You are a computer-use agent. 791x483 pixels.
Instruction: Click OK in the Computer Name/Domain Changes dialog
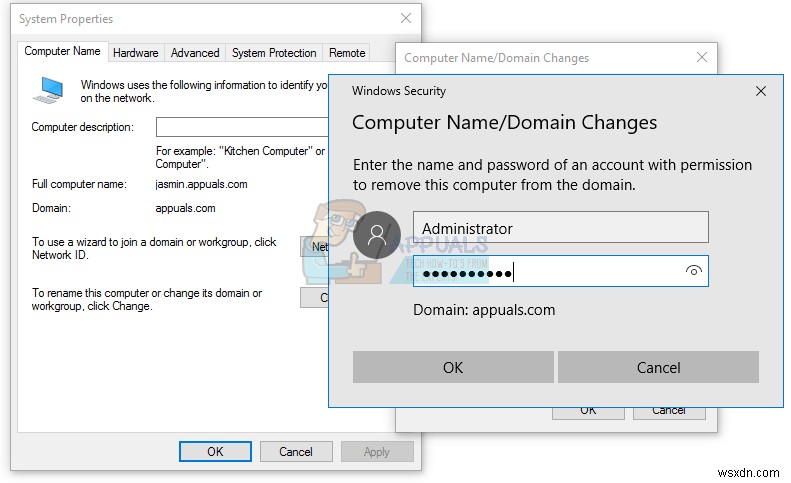[588, 410]
